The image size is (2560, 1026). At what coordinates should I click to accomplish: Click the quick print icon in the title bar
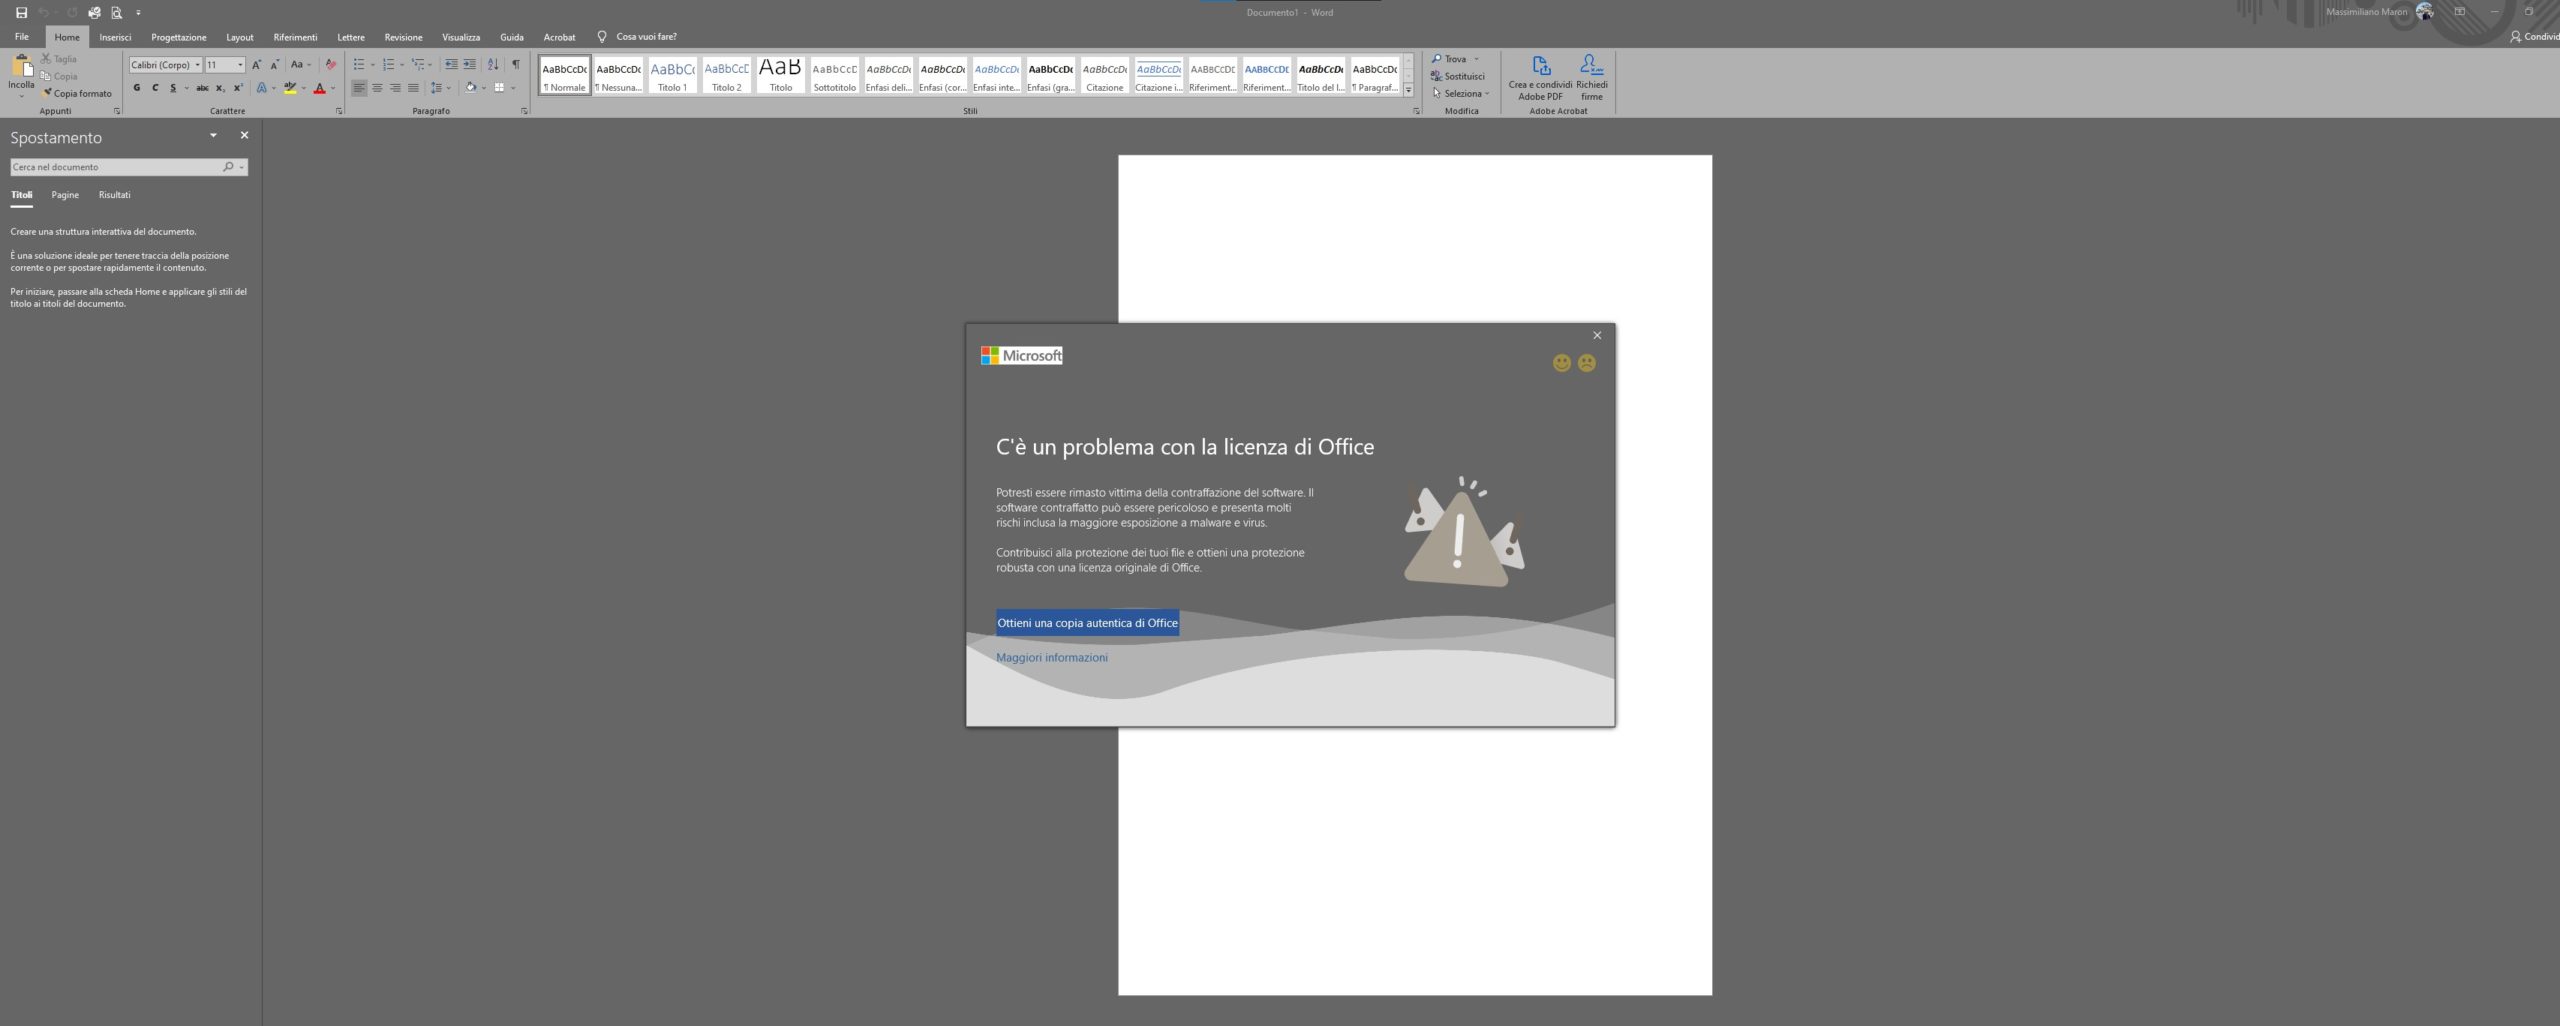94,13
